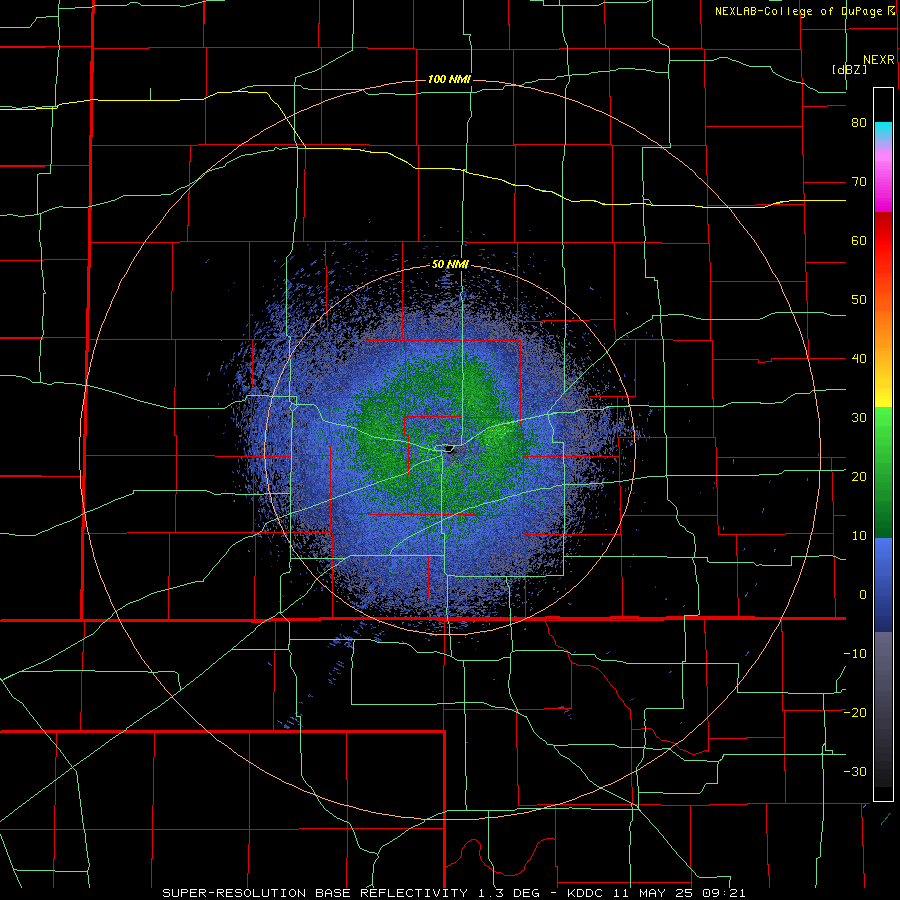Click the 50 value on the dBZ scale

[859, 300]
